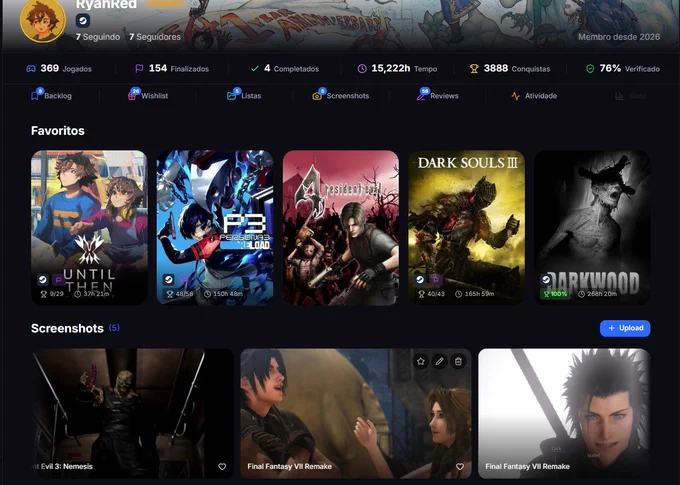Like the Resident Evil 3: Nemesis screenshot with the heart
Screen dimensions: 680x485
222,467
